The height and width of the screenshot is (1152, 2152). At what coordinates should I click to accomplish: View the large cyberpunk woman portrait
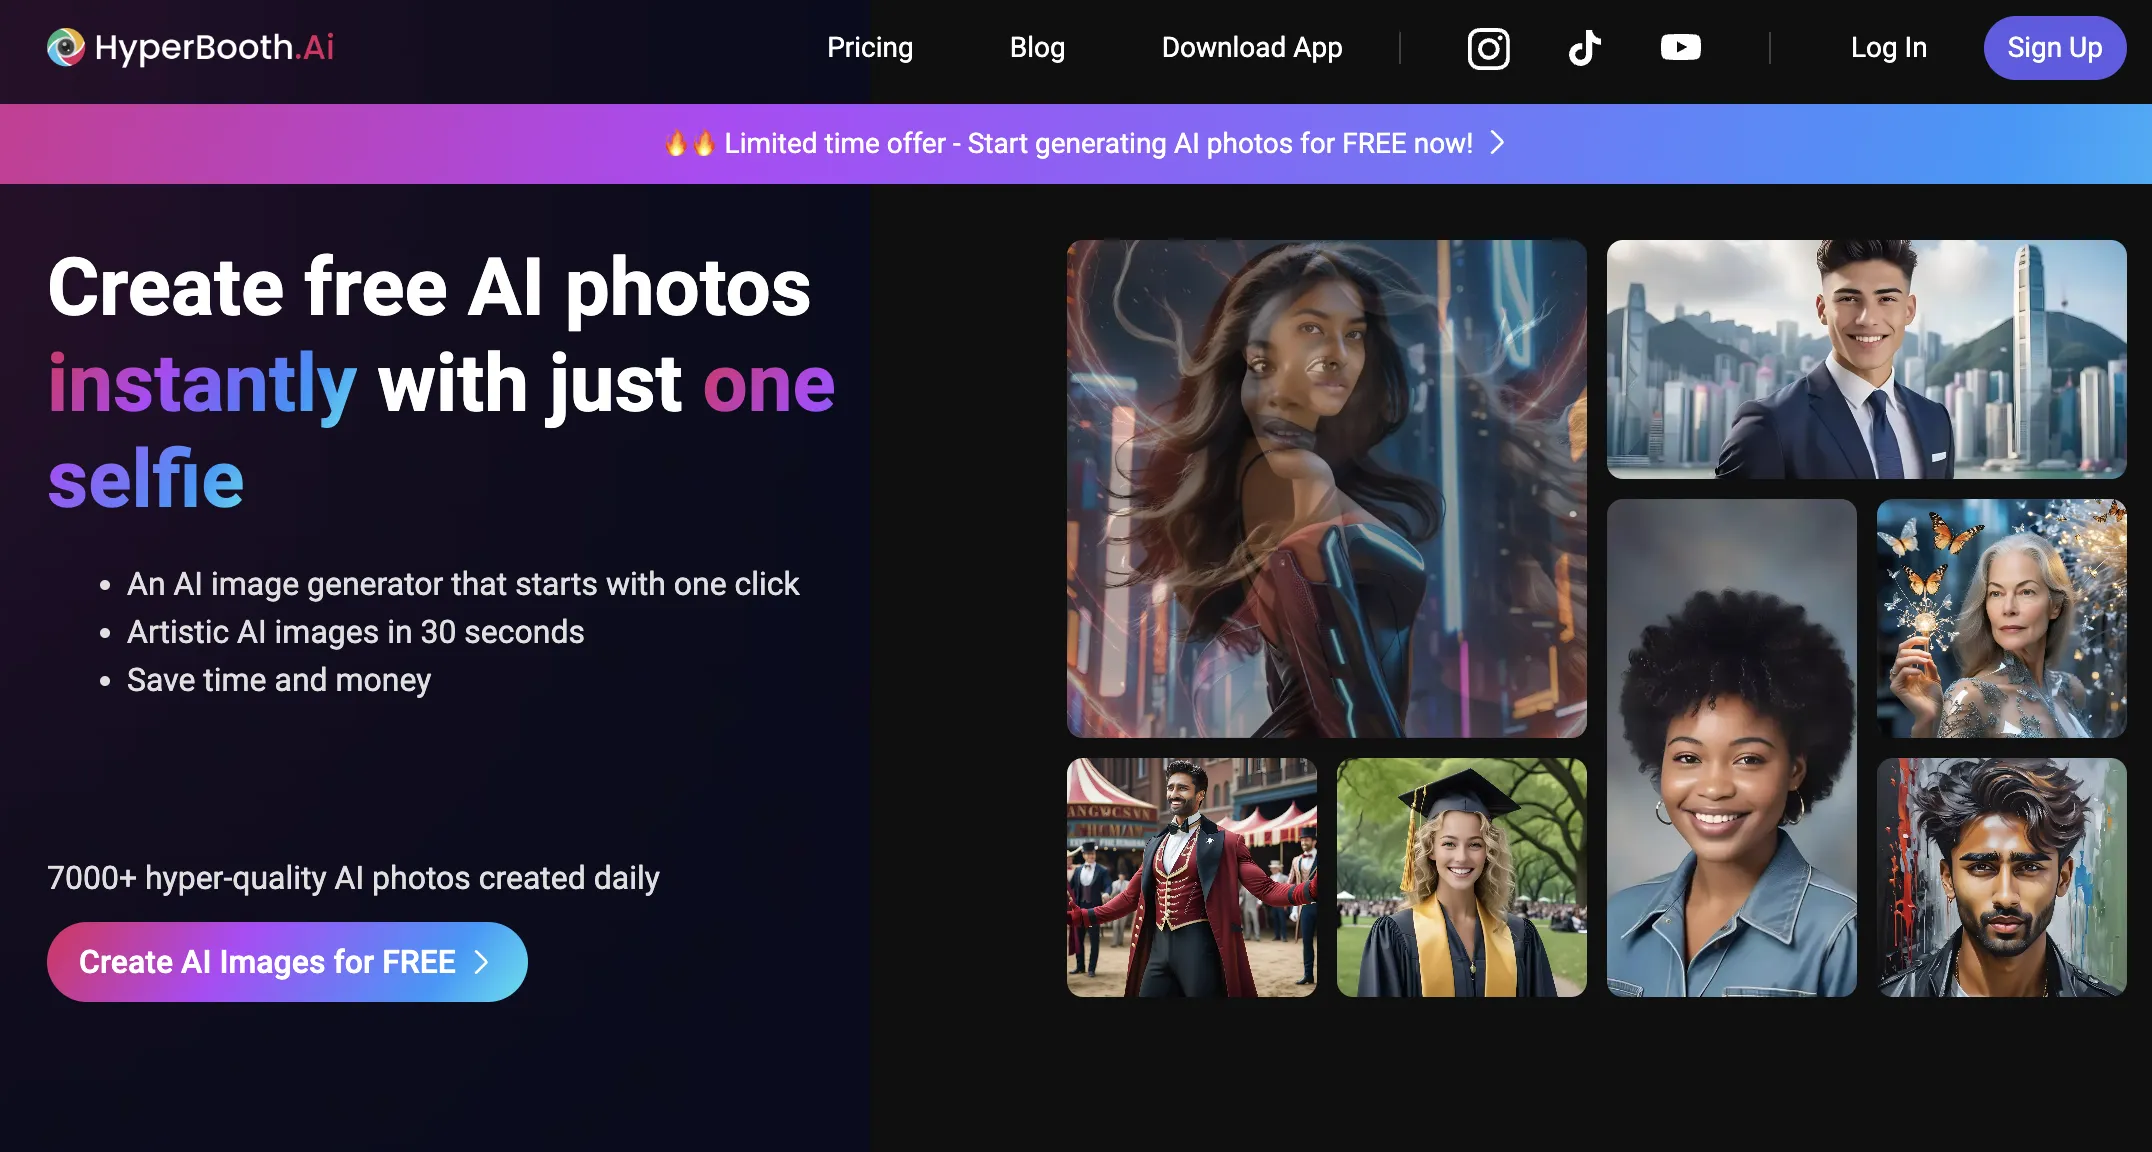tap(1327, 489)
